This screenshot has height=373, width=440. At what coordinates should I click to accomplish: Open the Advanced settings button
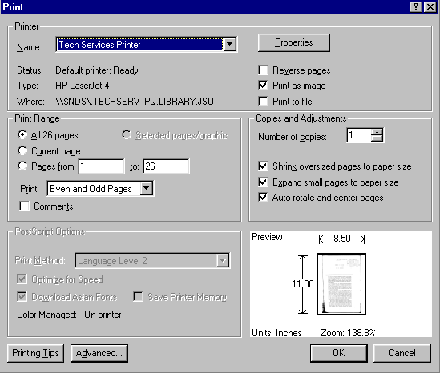tap(99, 353)
